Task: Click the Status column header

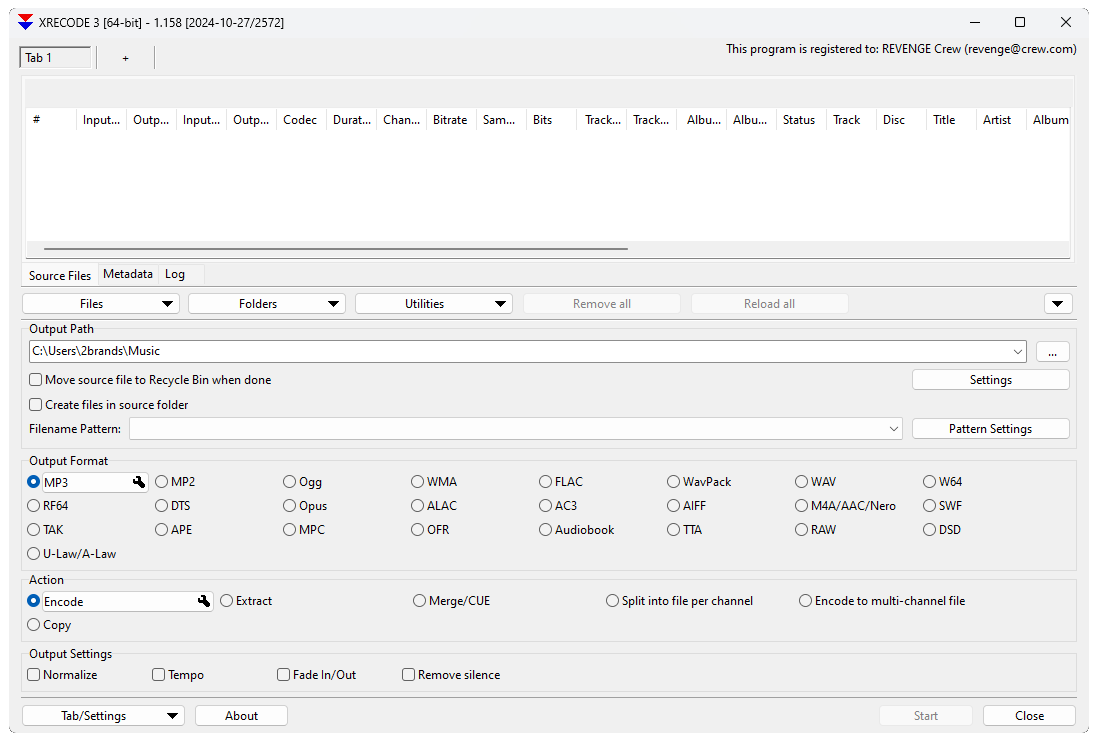Action: tap(801, 120)
